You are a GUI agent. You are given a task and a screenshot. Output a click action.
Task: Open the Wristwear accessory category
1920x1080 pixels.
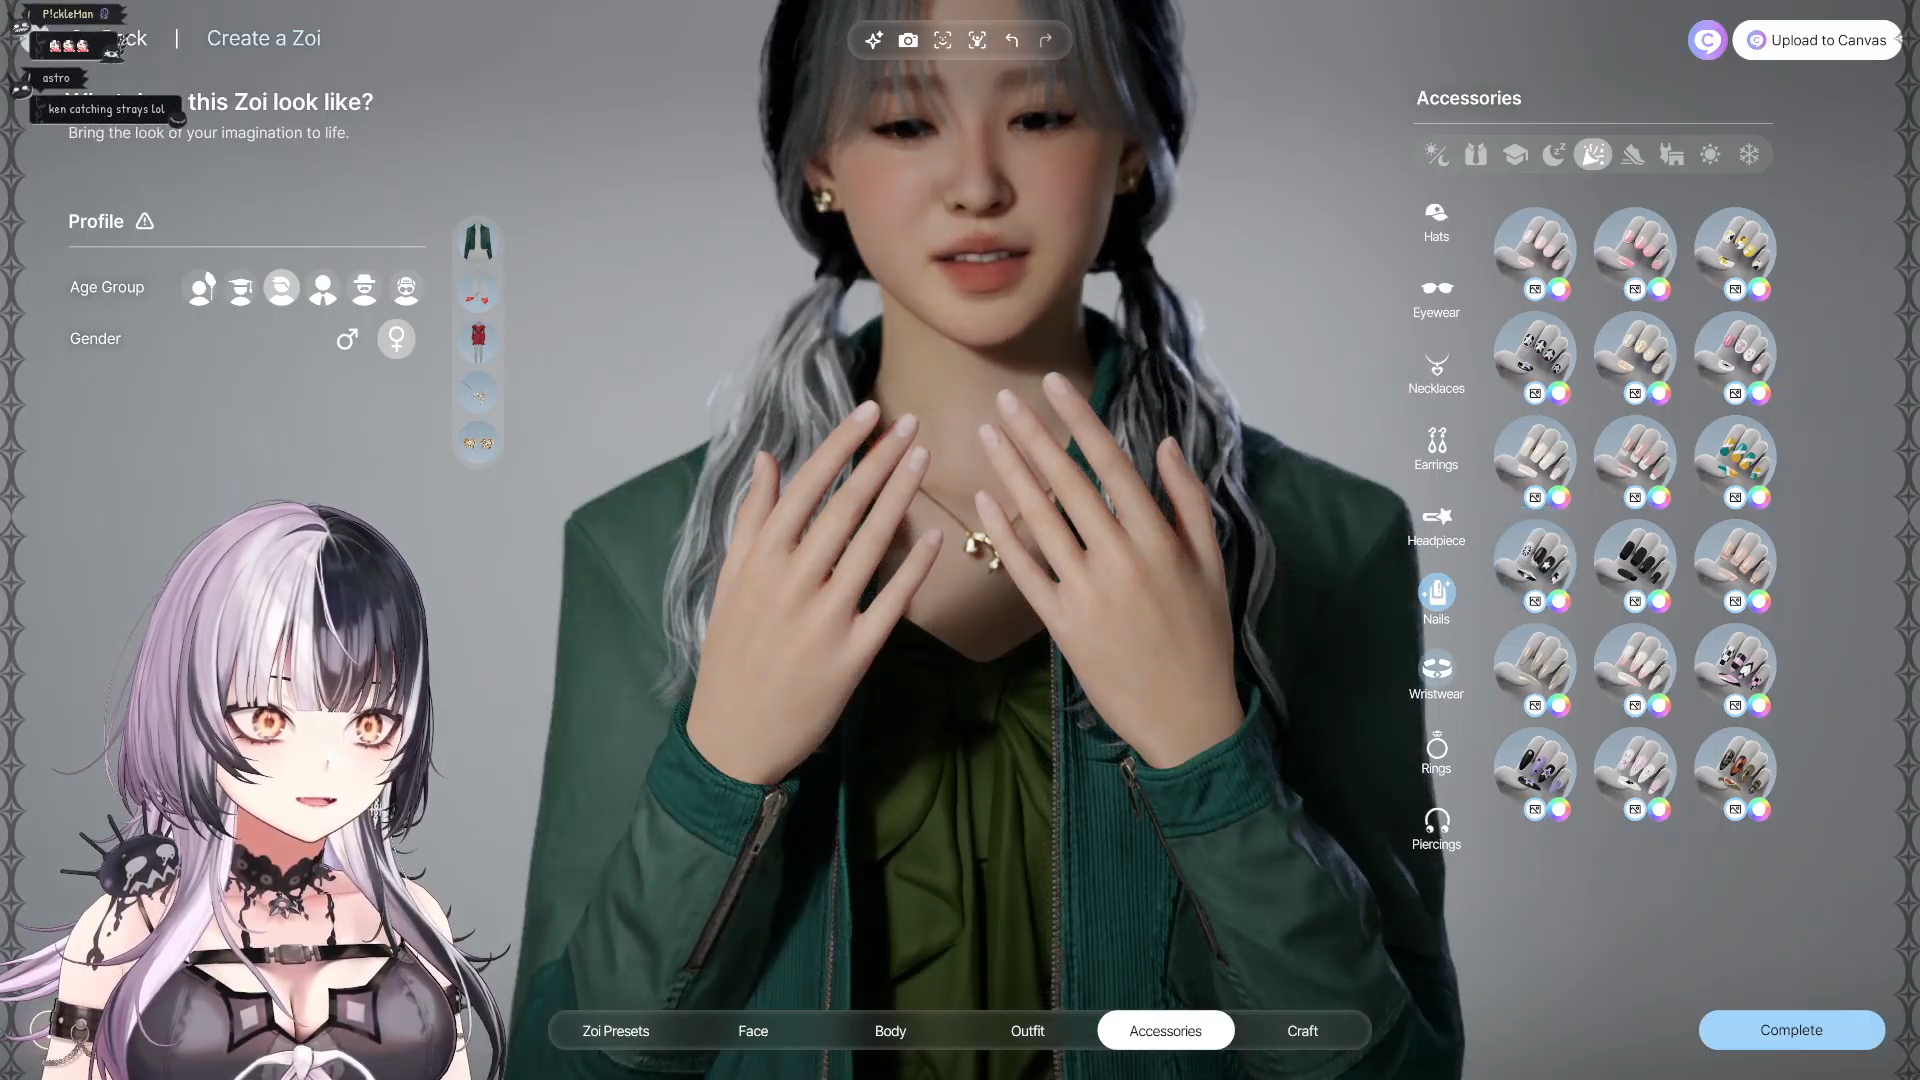(x=1436, y=676)
